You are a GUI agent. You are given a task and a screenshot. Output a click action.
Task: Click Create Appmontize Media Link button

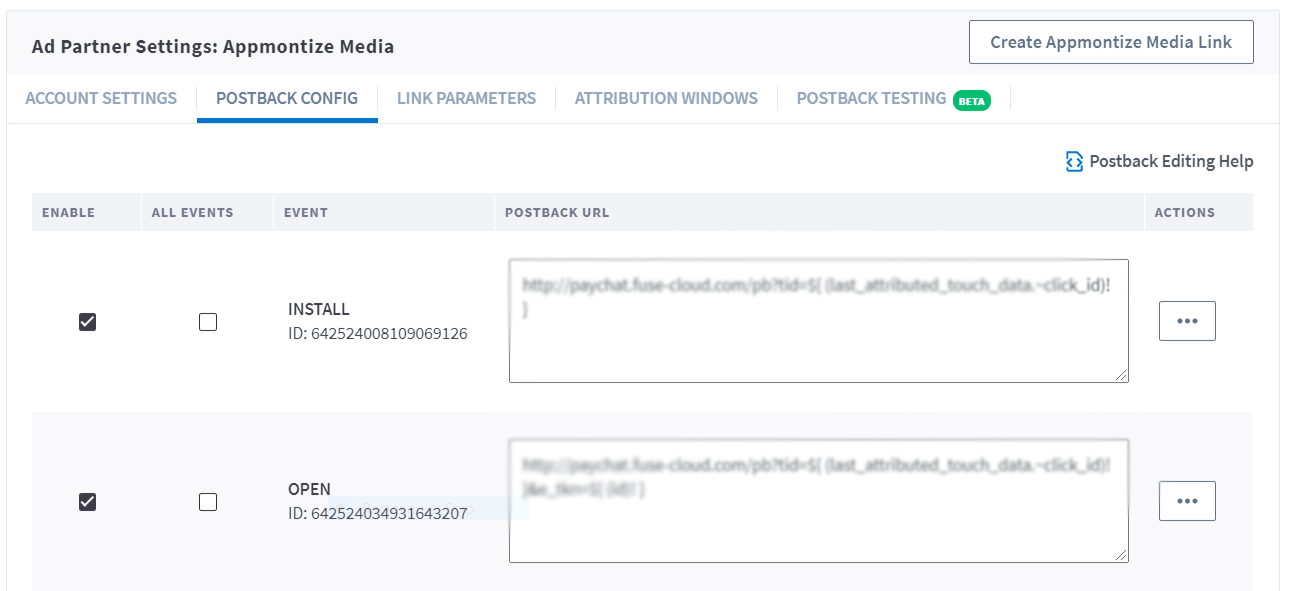[x=1111, y=42]
